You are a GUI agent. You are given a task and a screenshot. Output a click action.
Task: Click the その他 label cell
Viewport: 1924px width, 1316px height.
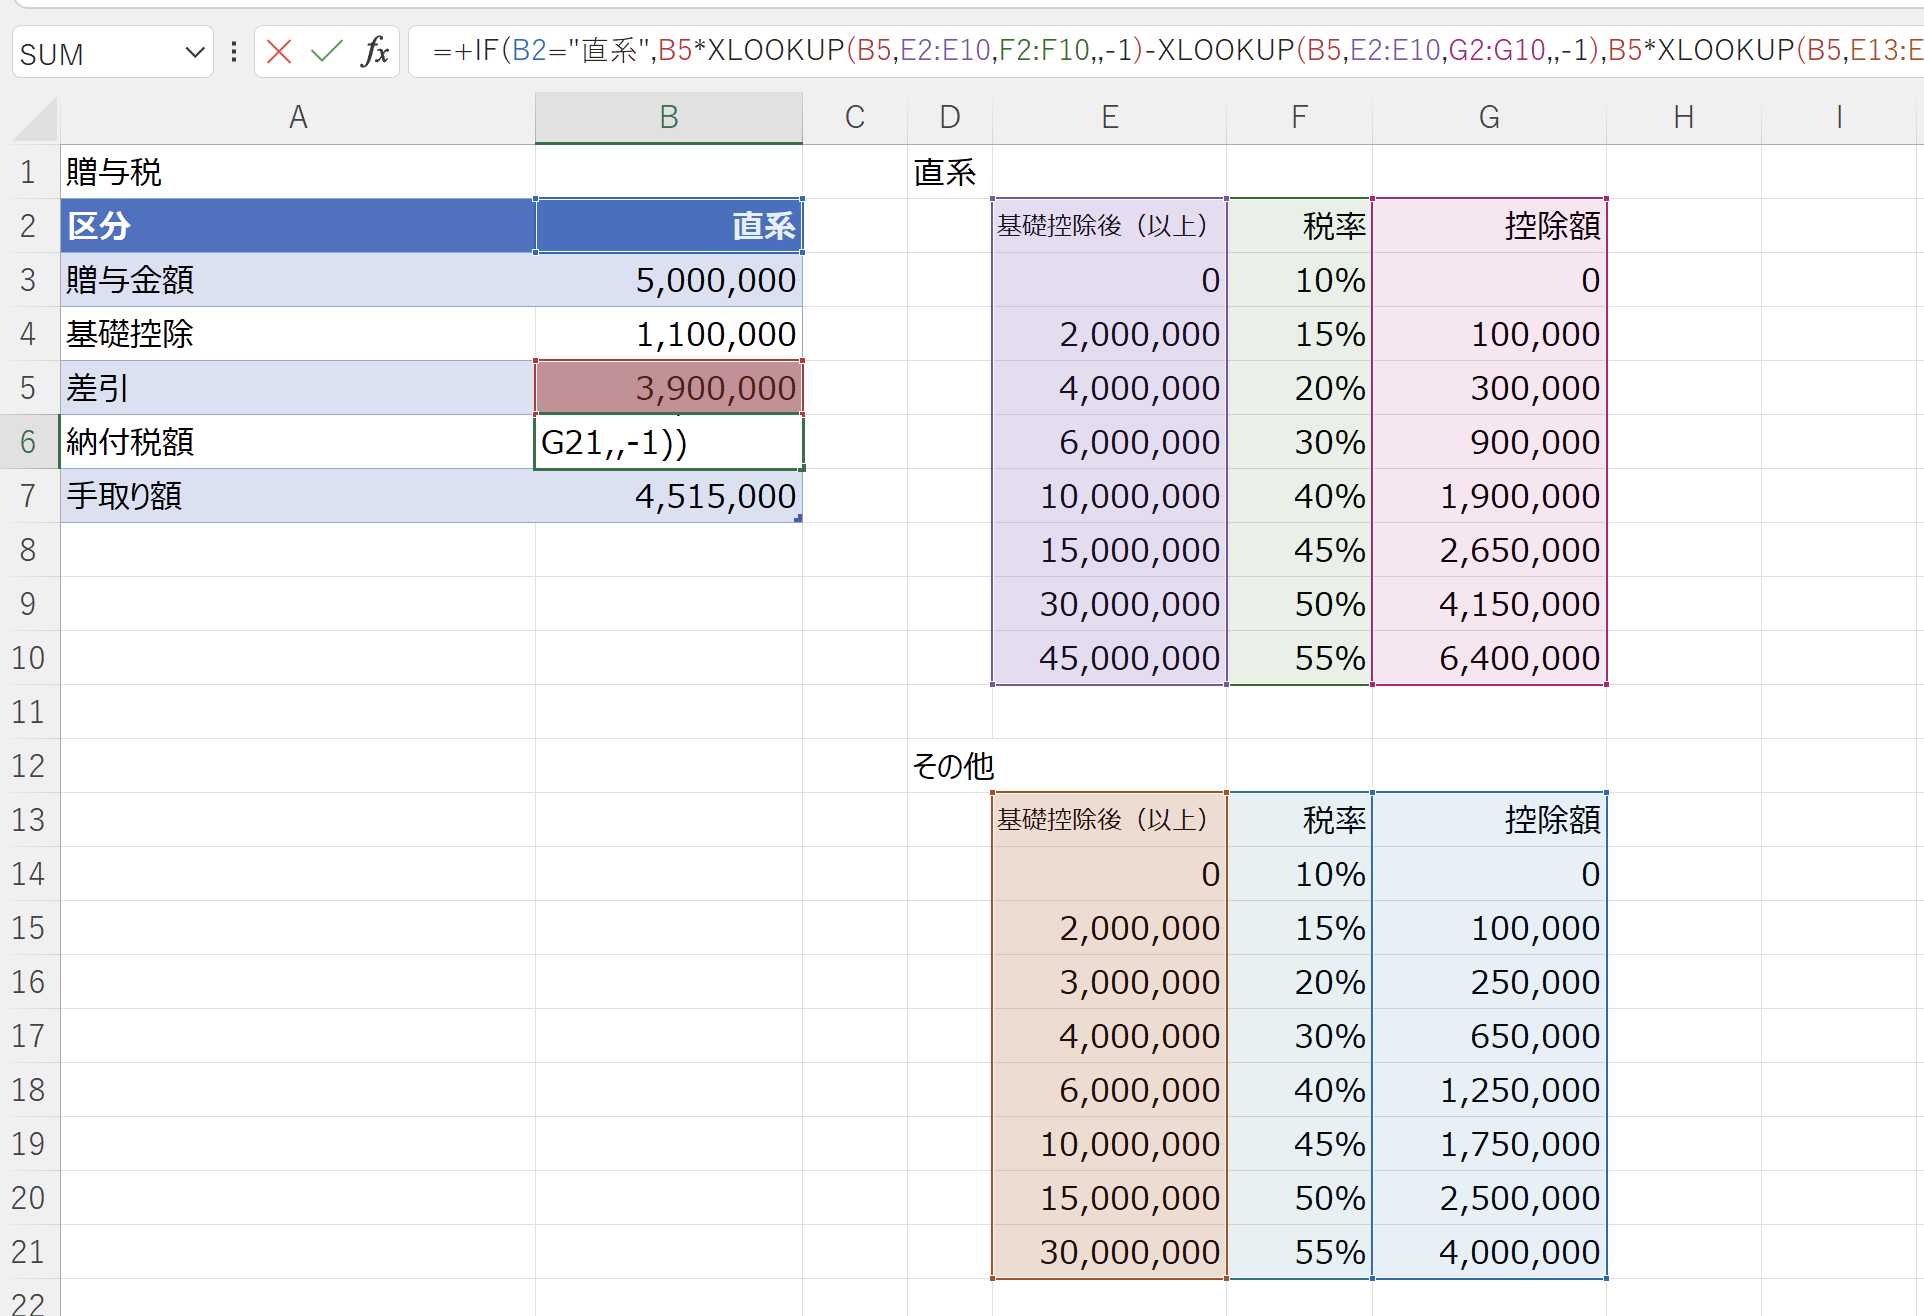(x=951, y=766)
